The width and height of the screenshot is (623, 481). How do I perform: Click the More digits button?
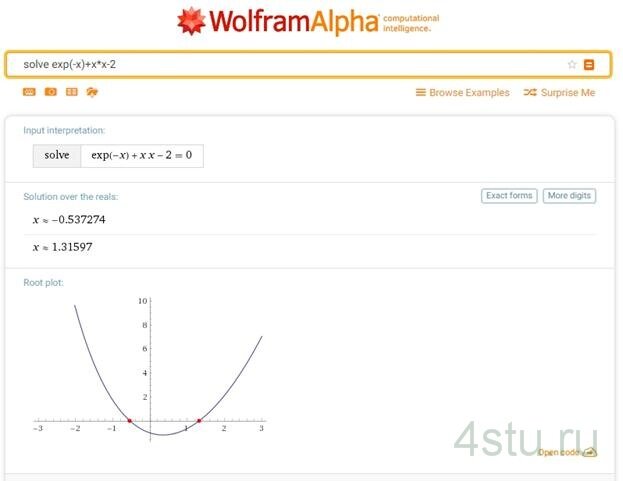570,196
